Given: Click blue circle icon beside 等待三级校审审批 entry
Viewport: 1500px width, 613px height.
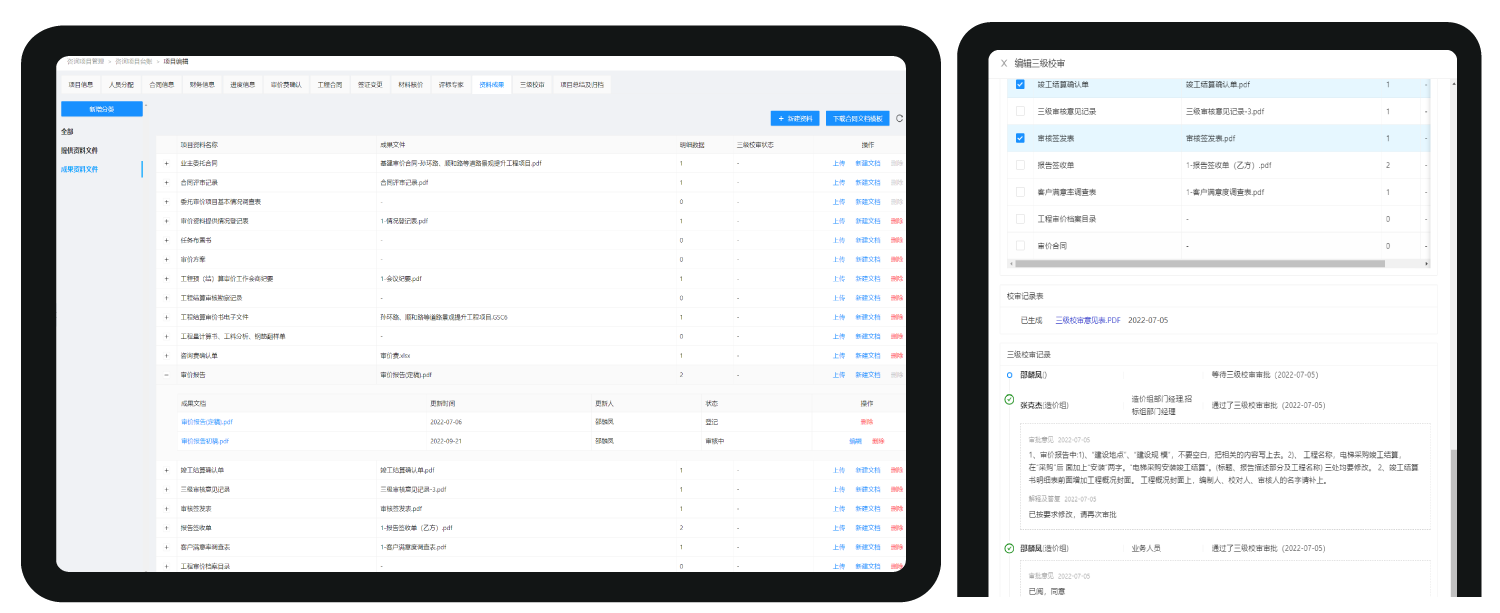Looking at the screenshot, I should tap(1009, 374).
